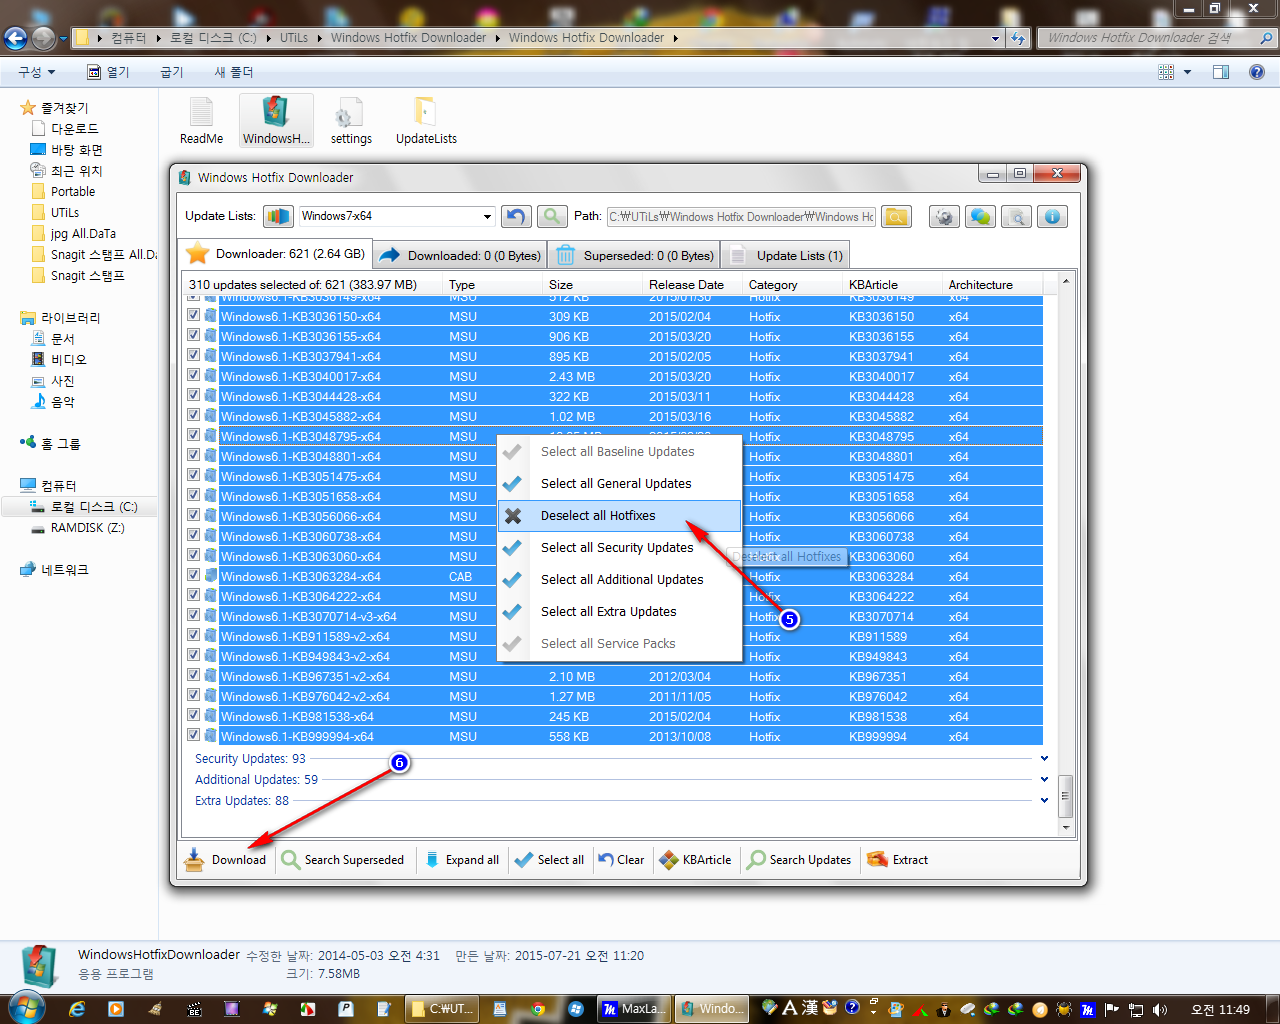The width and height of the screenshot is (1280, 1024).
Task: Select the settings file icon in Explorer
Action: [x=351, y=122]
